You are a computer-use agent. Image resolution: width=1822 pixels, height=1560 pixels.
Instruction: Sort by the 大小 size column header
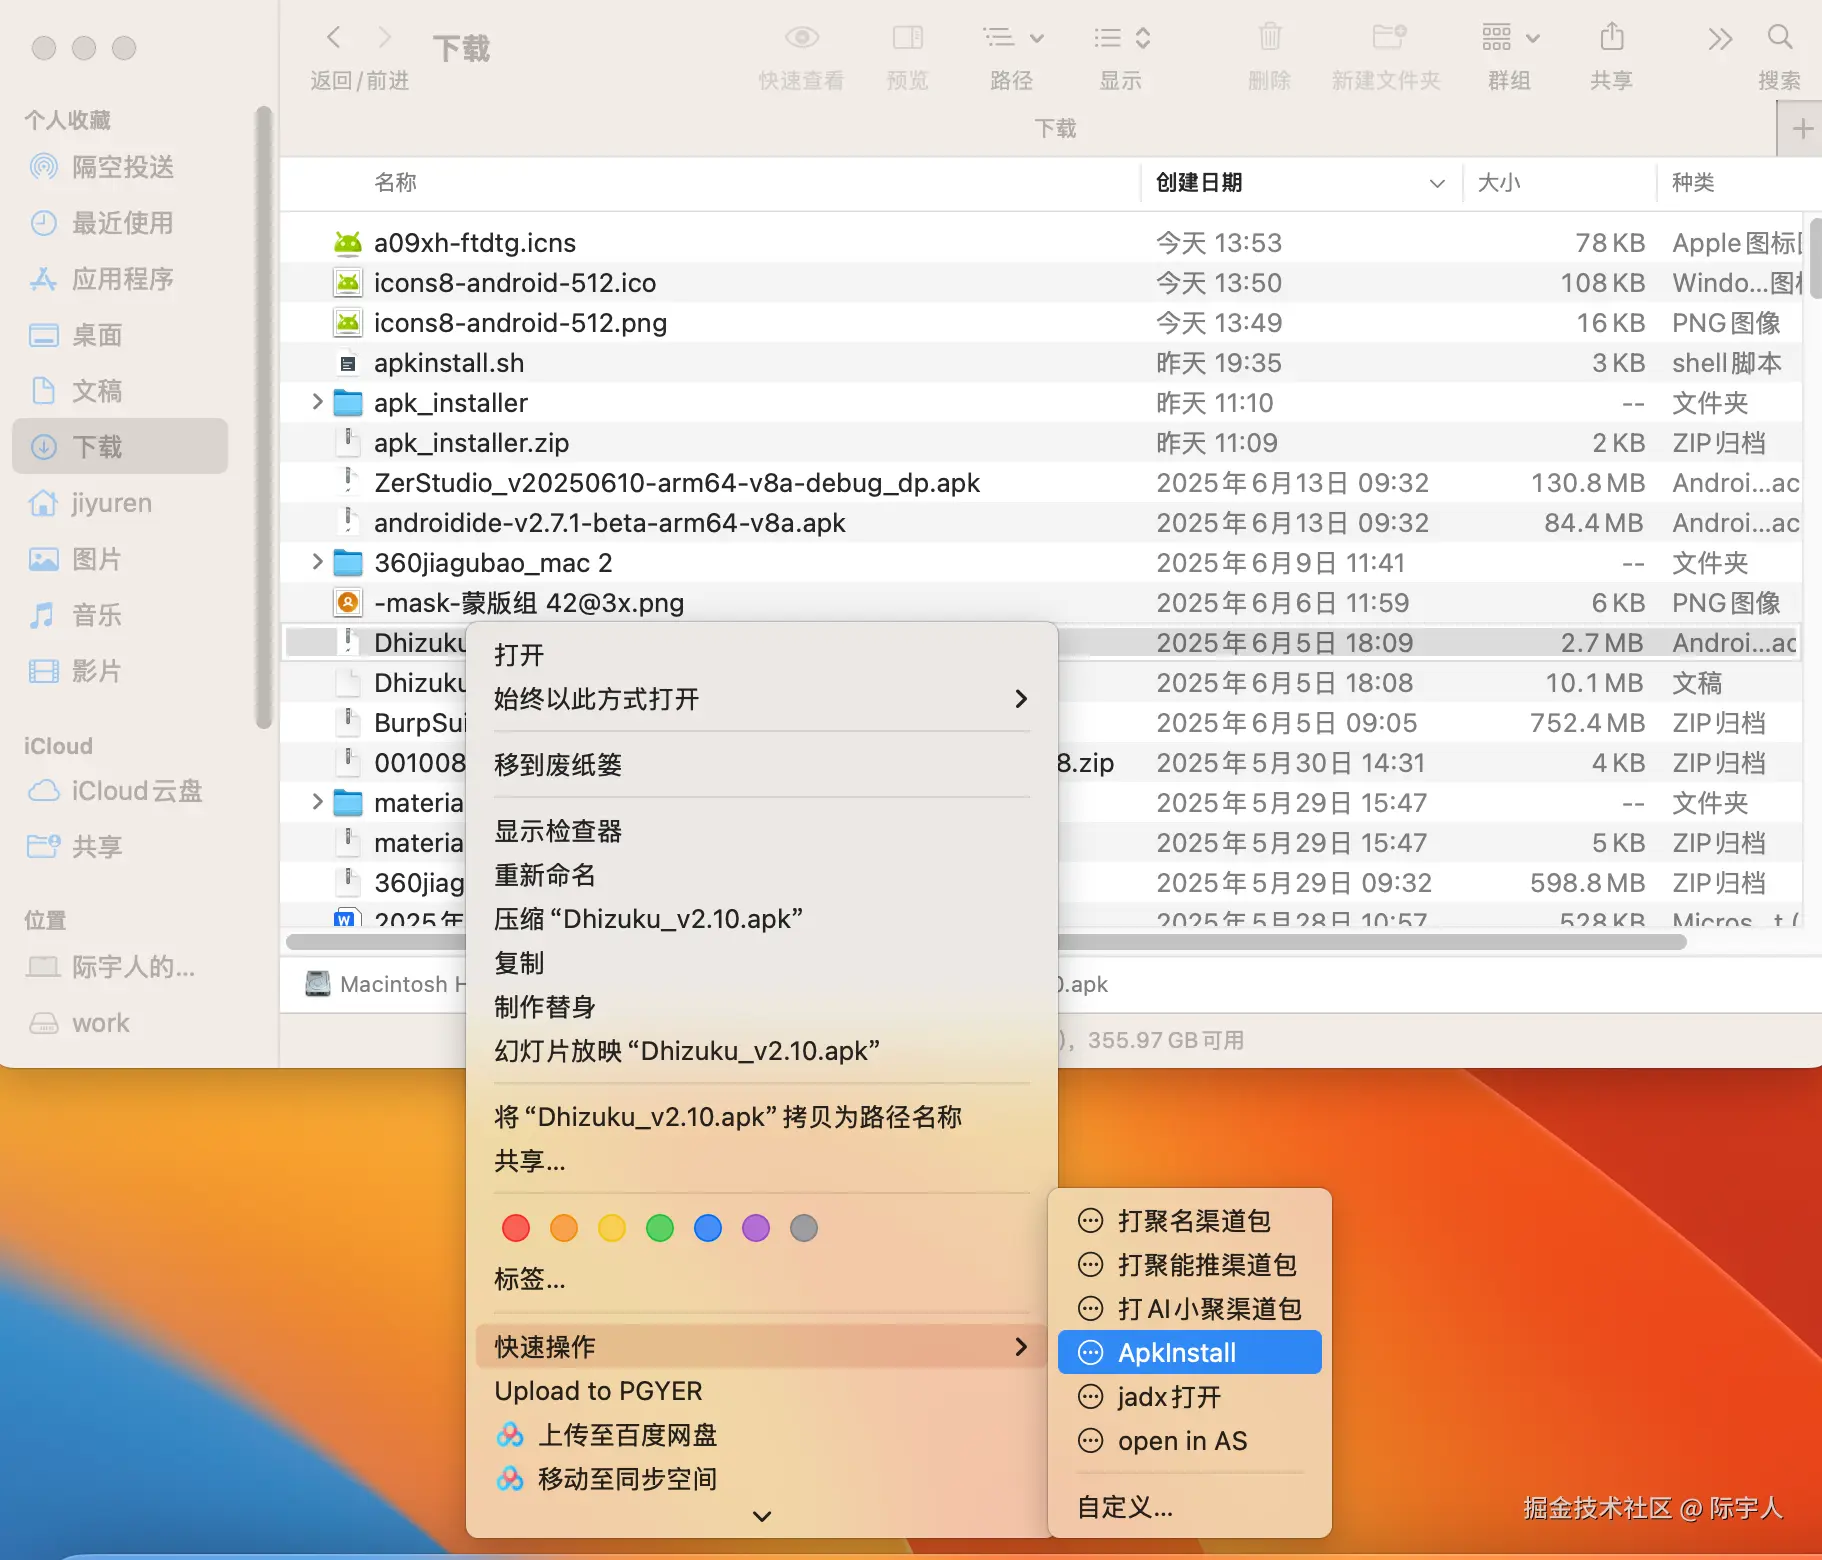click(1499, 183)
